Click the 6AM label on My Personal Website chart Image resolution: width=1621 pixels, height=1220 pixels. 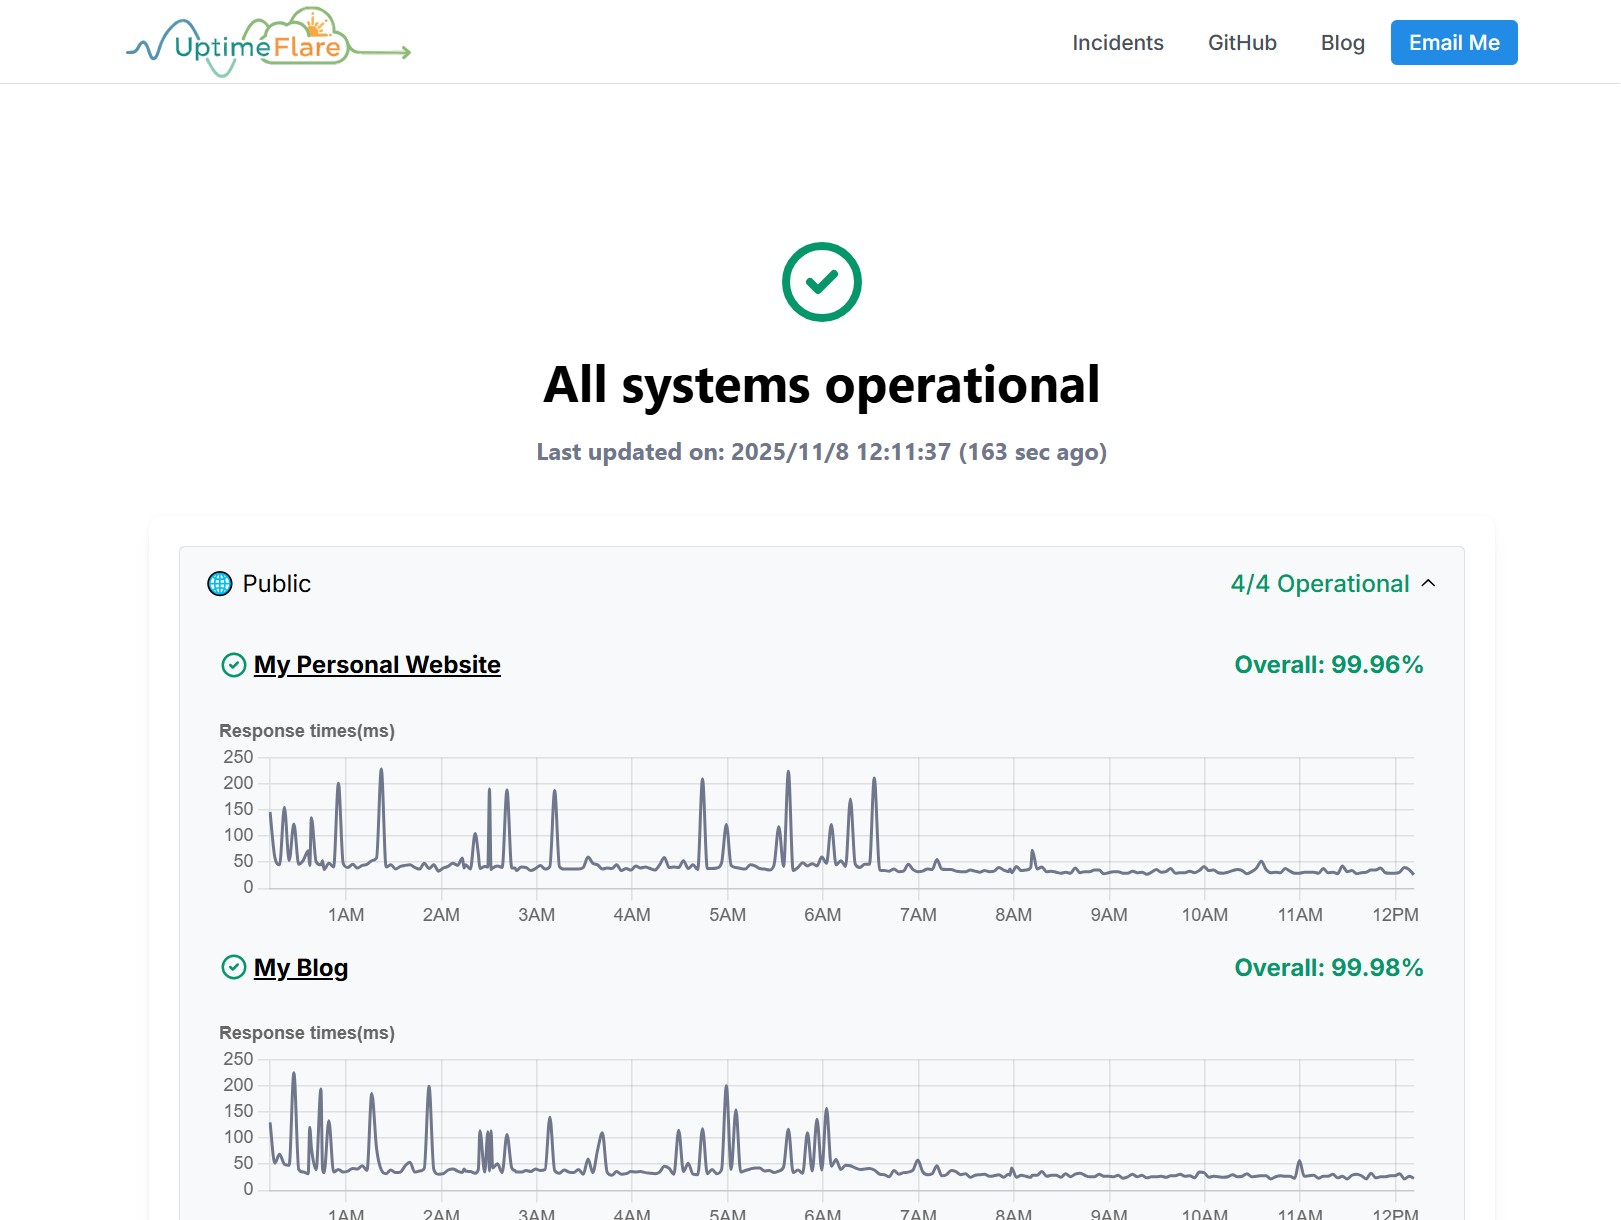pos(822,914)
